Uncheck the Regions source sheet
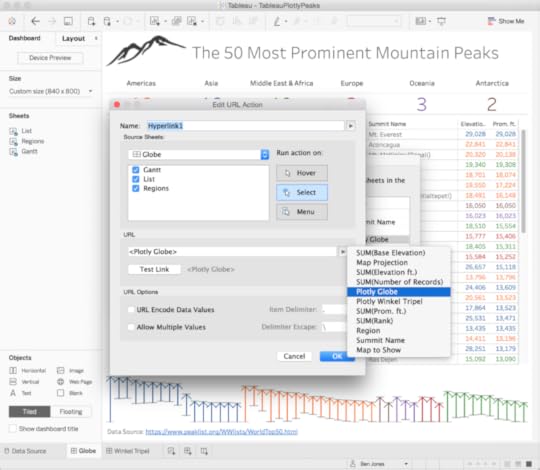 136,188
